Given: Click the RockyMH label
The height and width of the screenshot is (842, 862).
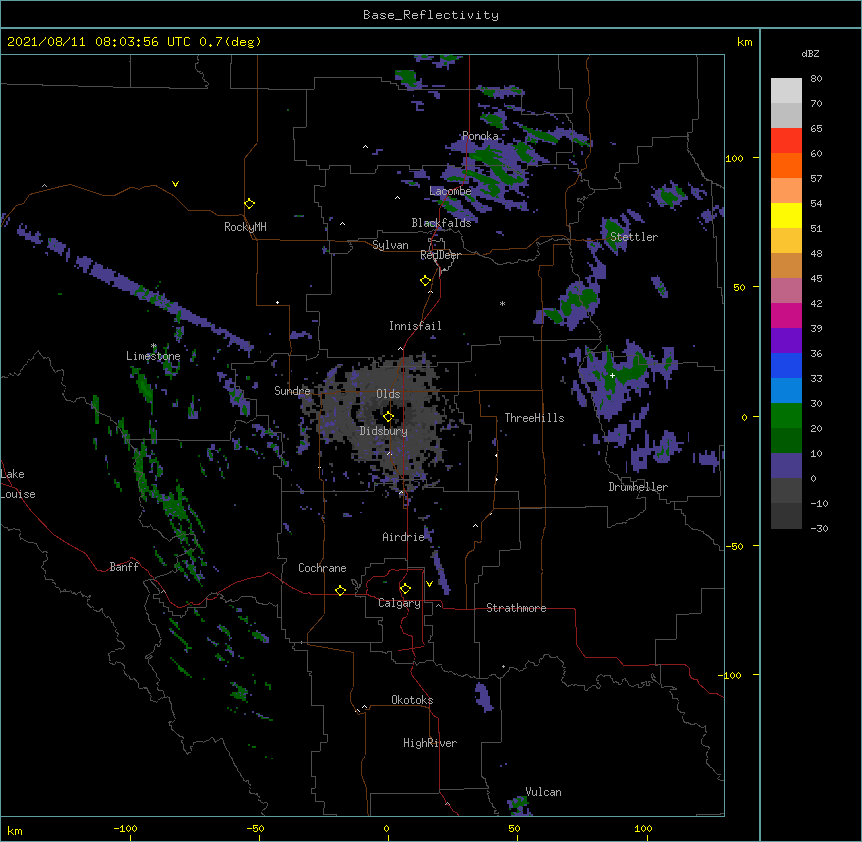Looking at the screenshot, I should click(x=245, y=227).
